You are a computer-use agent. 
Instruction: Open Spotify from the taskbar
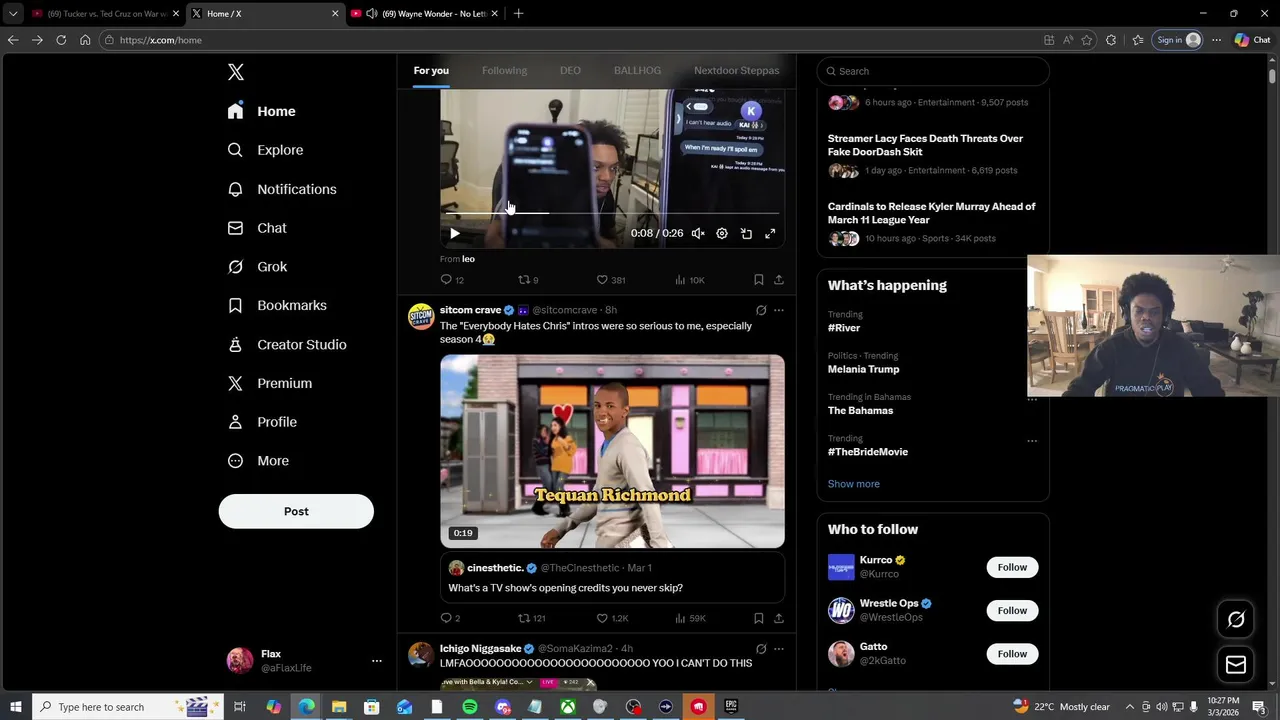pos(470,707)
